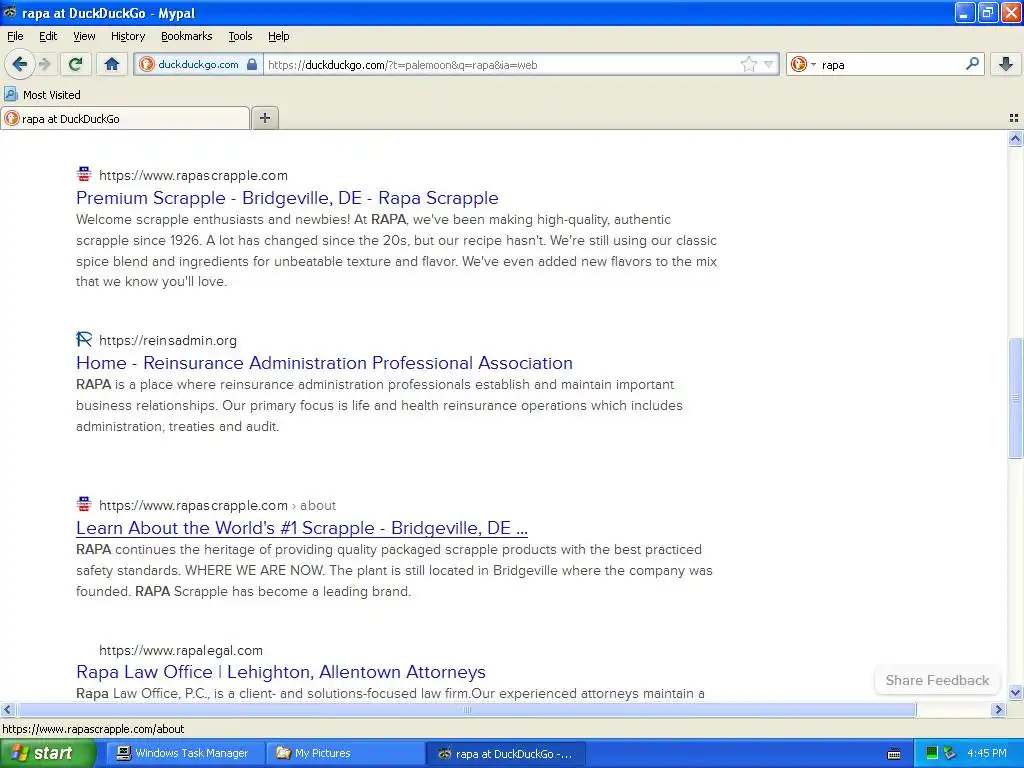Image resolution: width=1024 pixels, height=768 pixels.
Task: Click into the URL address field
Action: click(502, 64)
